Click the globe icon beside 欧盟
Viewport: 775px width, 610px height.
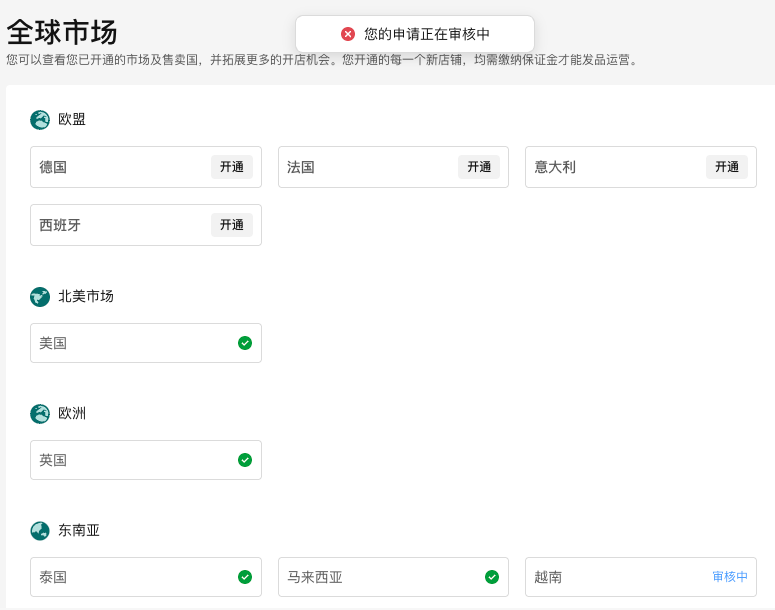click(40, 120)
